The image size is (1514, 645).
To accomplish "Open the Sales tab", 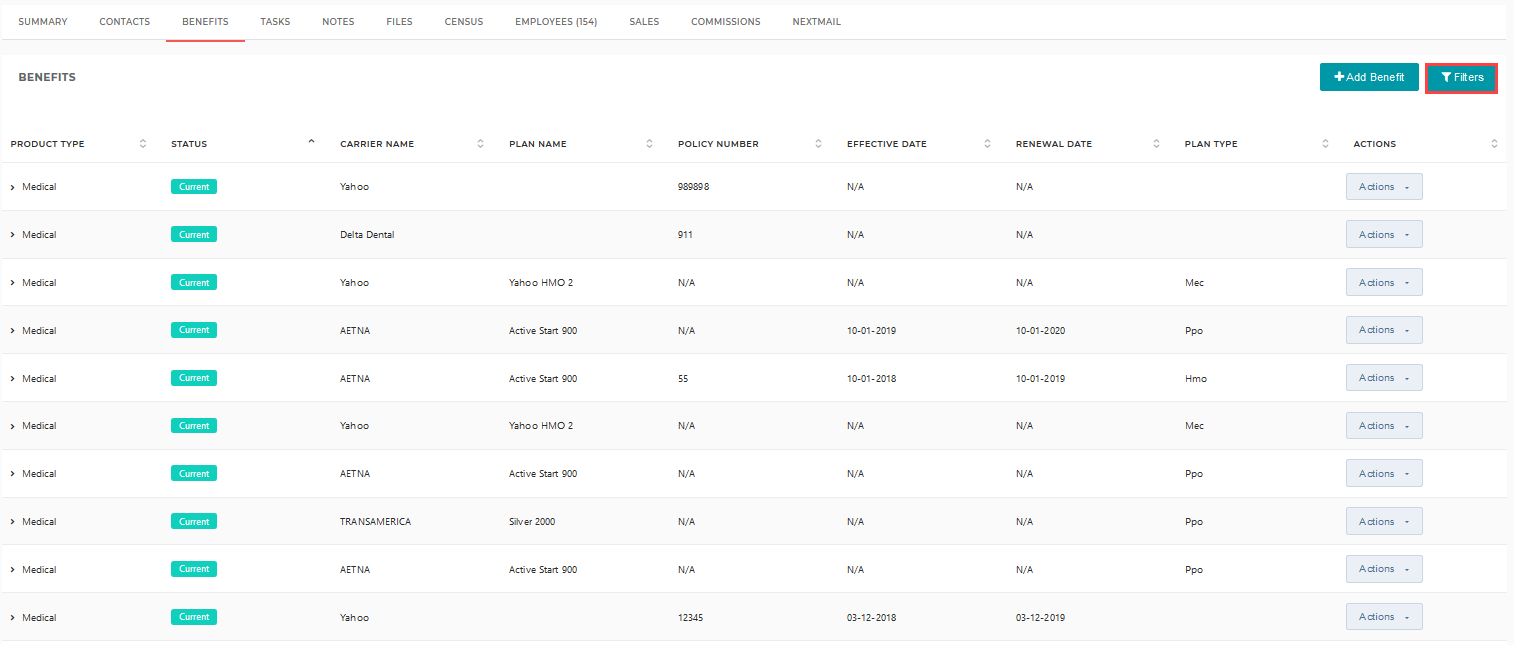I will pyautogui.click(x=644, y=22).
